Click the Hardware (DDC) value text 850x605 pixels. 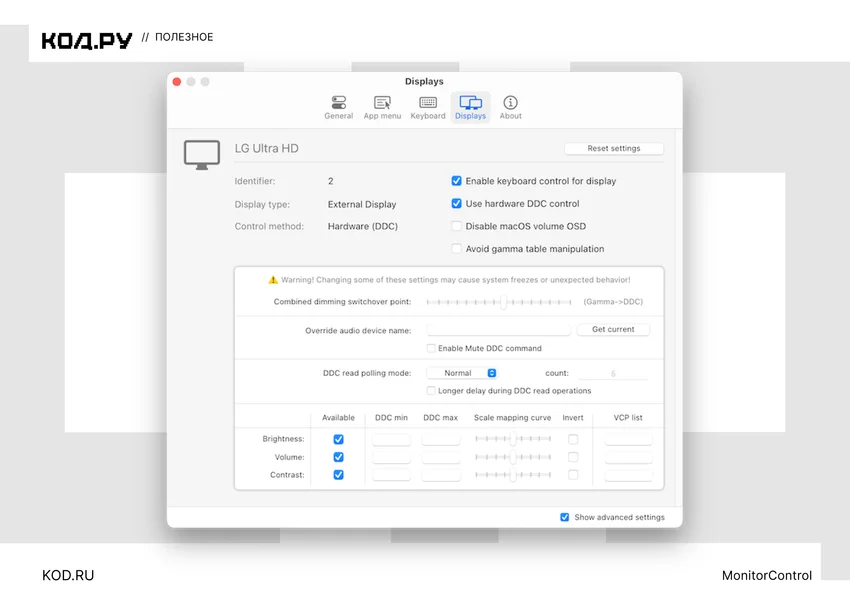[363, 226]
